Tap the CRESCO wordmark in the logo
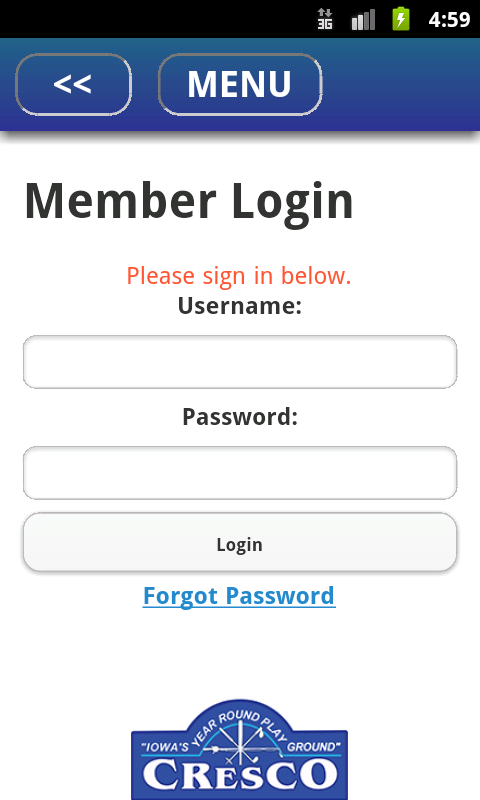The height and width of the screenshot is (800, 480). pos(240,774)
